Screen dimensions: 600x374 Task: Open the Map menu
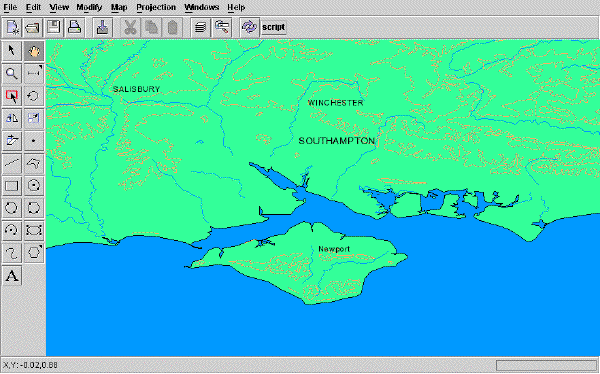[x=119, y=7]
